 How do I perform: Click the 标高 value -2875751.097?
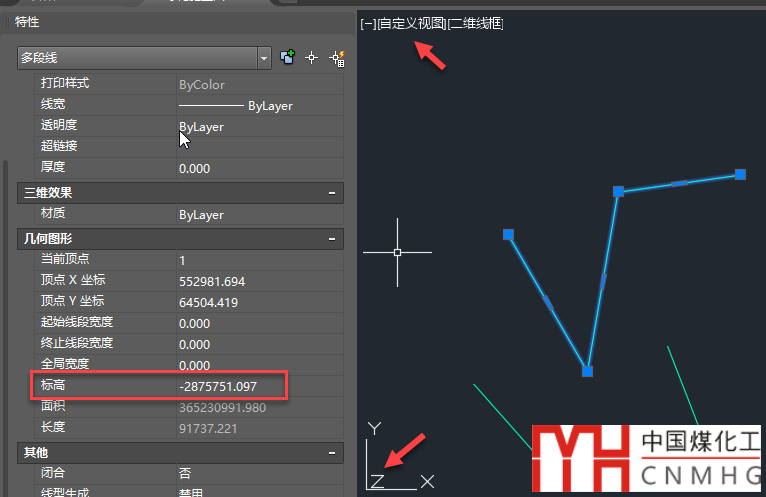(x=218, y=387)
